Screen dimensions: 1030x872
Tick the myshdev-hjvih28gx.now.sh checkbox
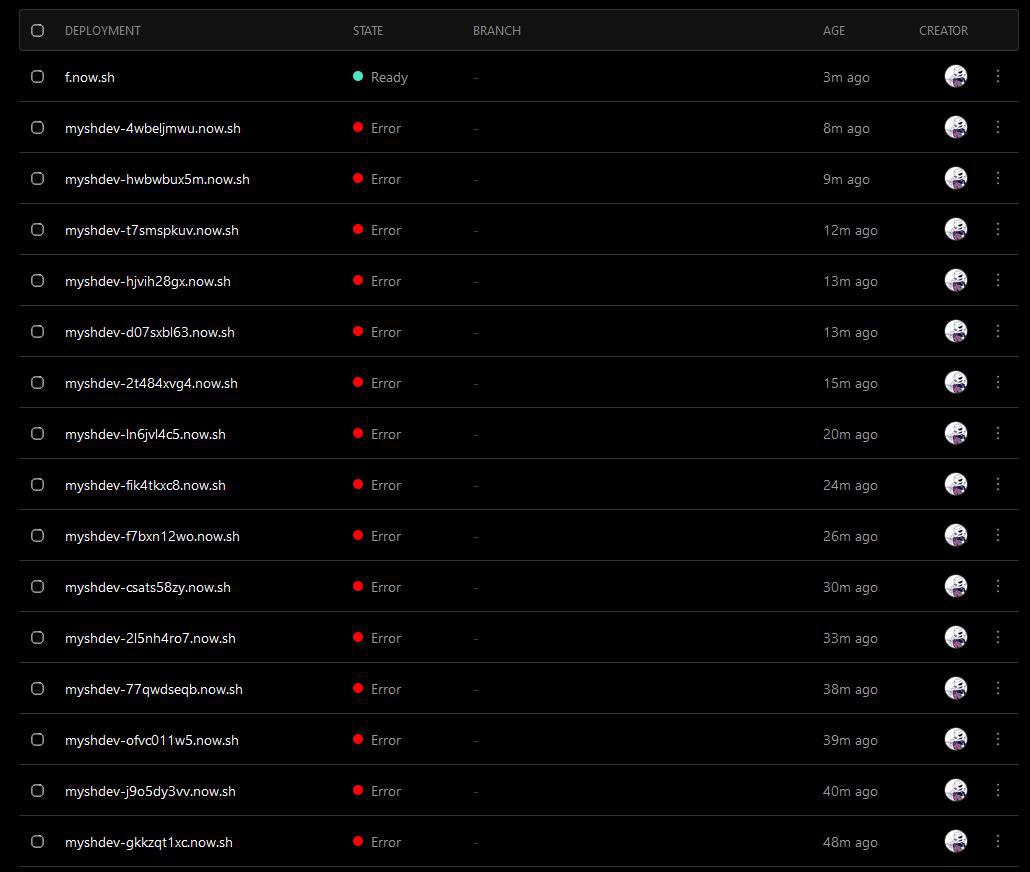37,281
